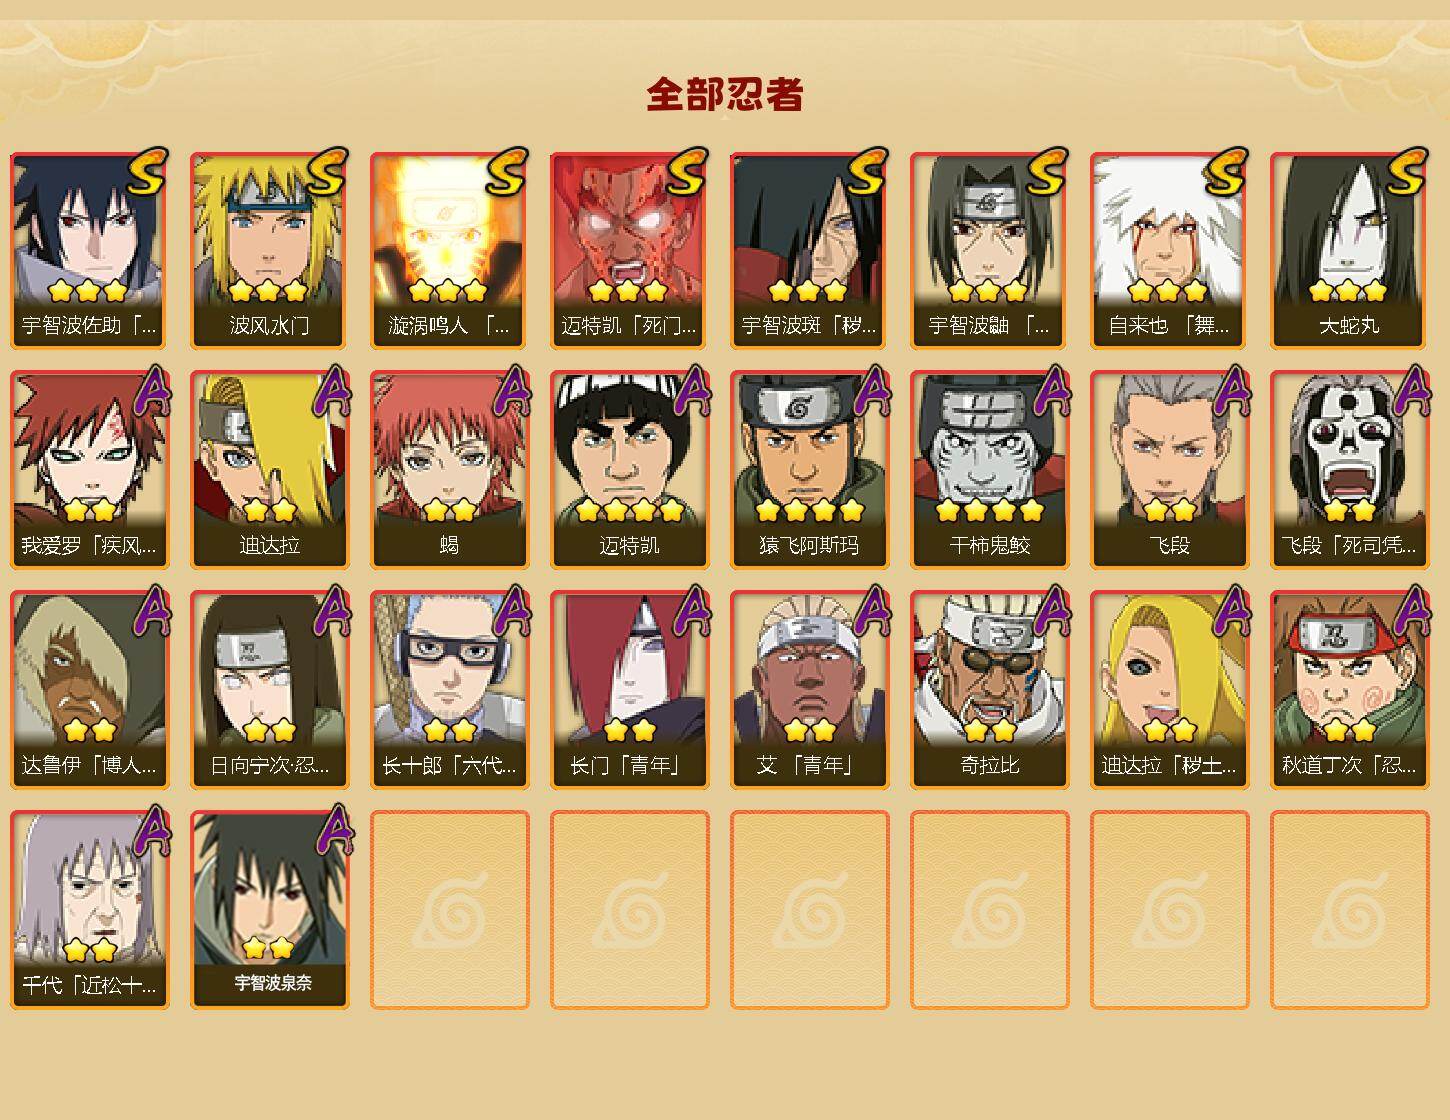Click the first empty ninja slot
This screenshot has height=1120, width=1450.
[449, 910]
